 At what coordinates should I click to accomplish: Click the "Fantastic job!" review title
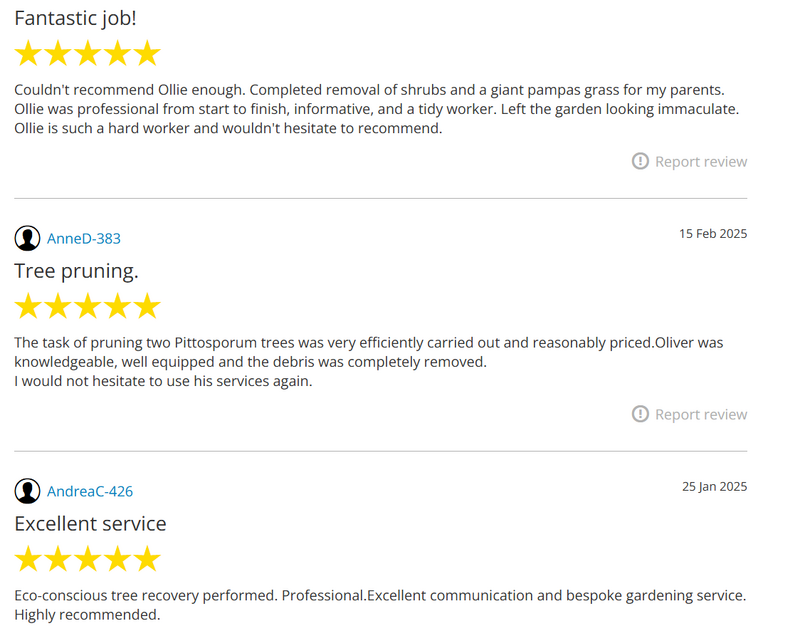tap(75, 18)
